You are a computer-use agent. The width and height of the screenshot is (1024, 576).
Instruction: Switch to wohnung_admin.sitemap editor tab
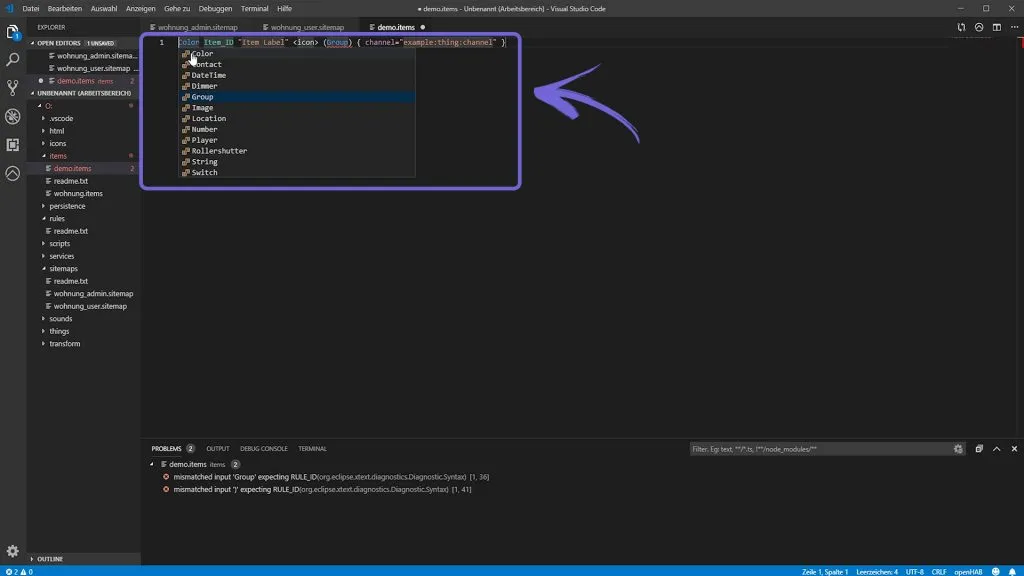[x=197, y=27]
